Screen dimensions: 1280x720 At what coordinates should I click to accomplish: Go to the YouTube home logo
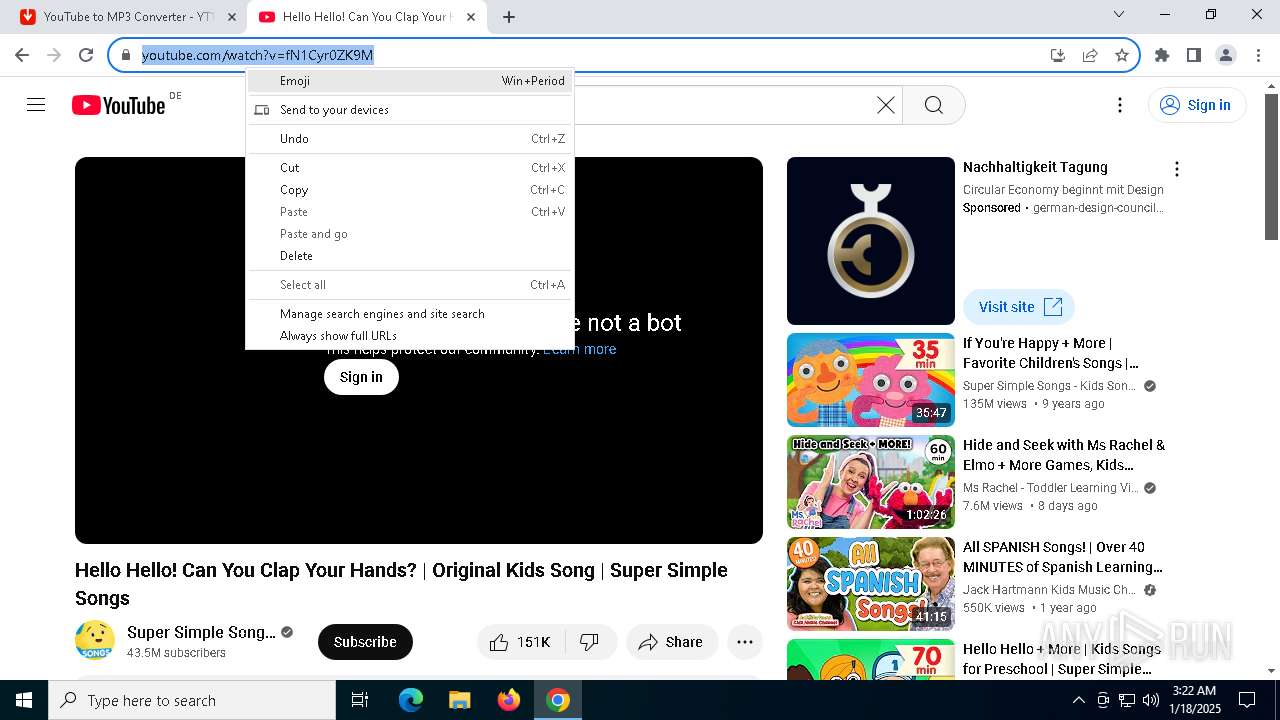pyautogui.click(x=119, y=105)
